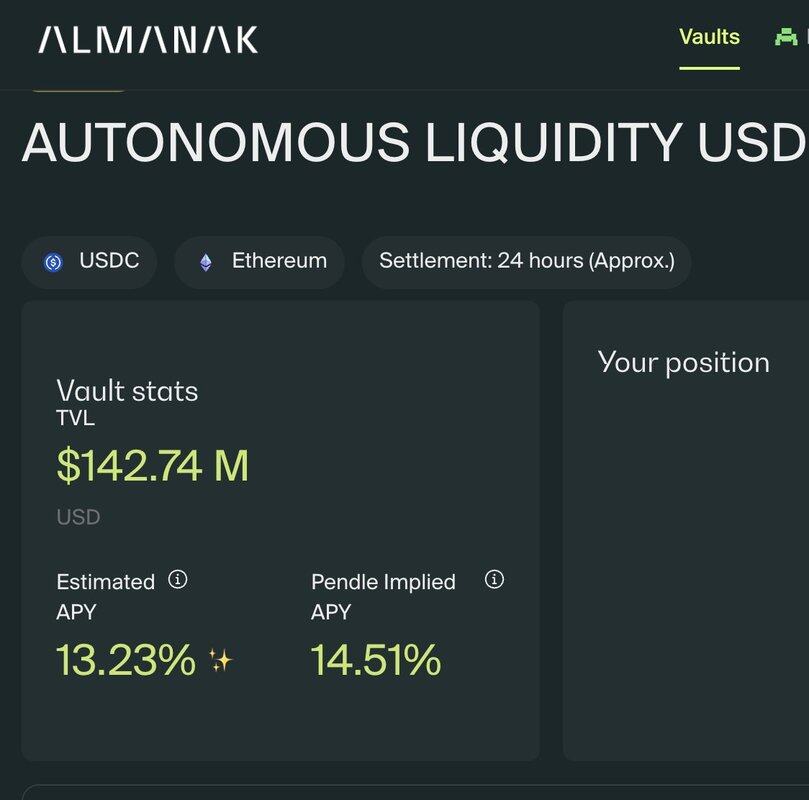Click the Autonomous Liquidity USD title

click(412, 143)
